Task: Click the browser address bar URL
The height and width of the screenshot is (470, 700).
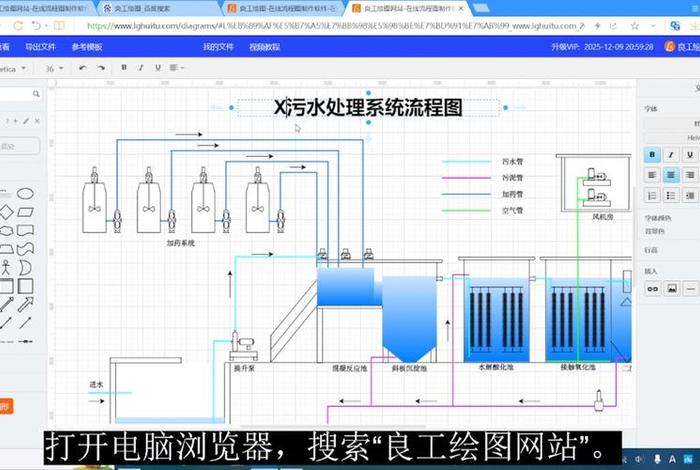Action: (x=336, y=26)
